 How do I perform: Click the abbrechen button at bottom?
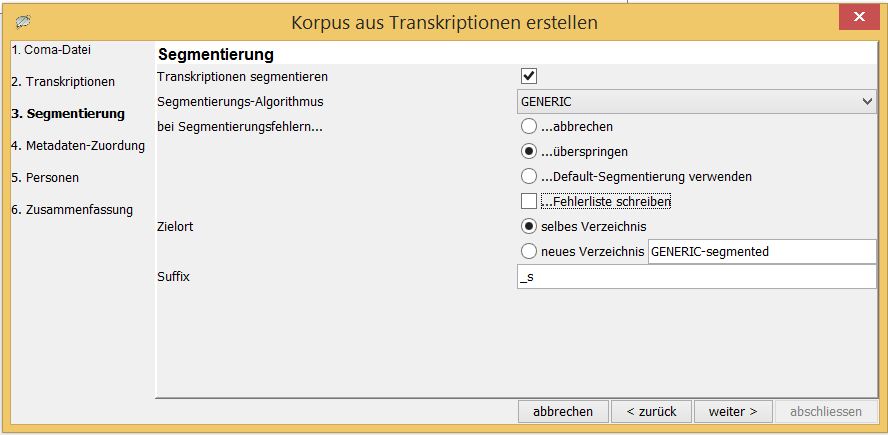click(563, 412)
